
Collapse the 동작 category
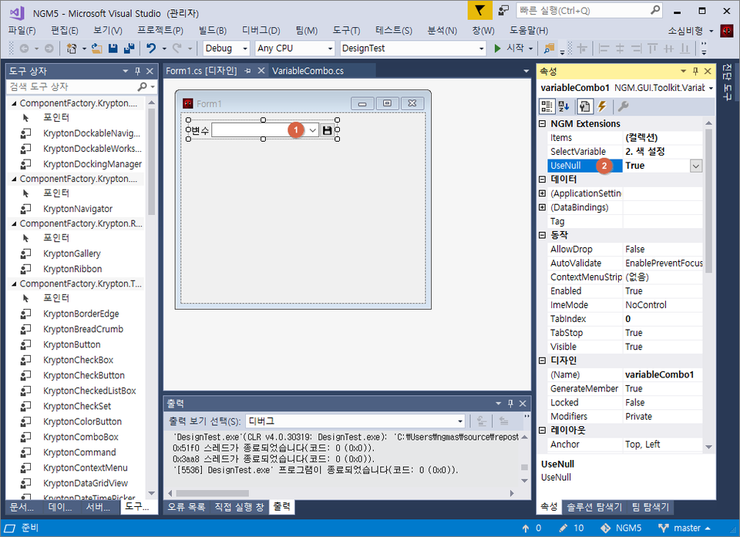point(542,235)
